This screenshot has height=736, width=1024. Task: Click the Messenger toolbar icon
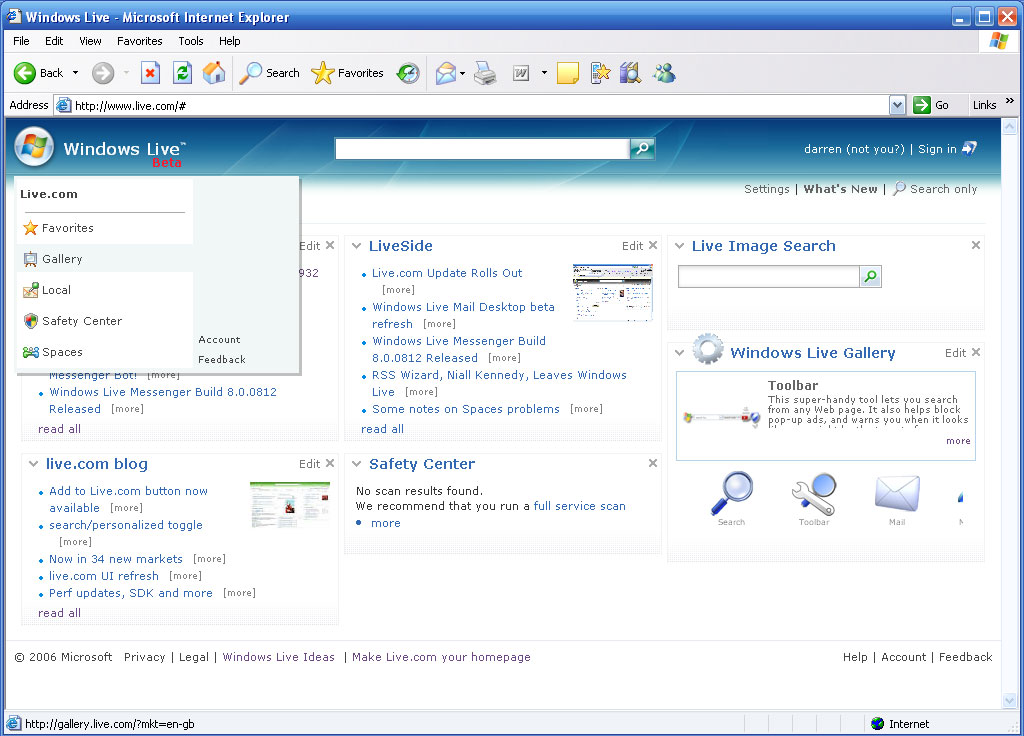pos(664,73)
